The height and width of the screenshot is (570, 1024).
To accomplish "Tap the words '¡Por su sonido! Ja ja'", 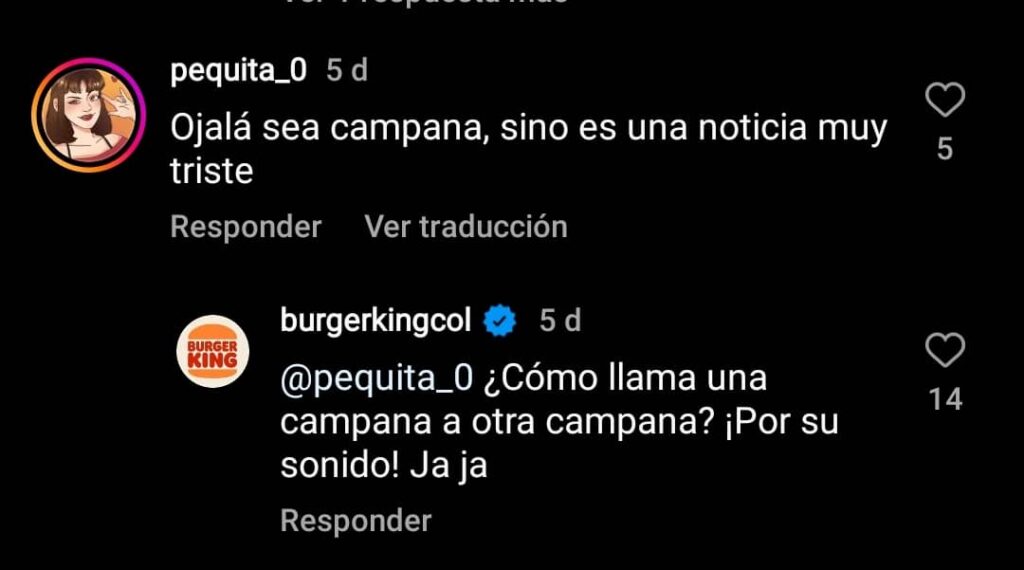I will pos(559,443).
